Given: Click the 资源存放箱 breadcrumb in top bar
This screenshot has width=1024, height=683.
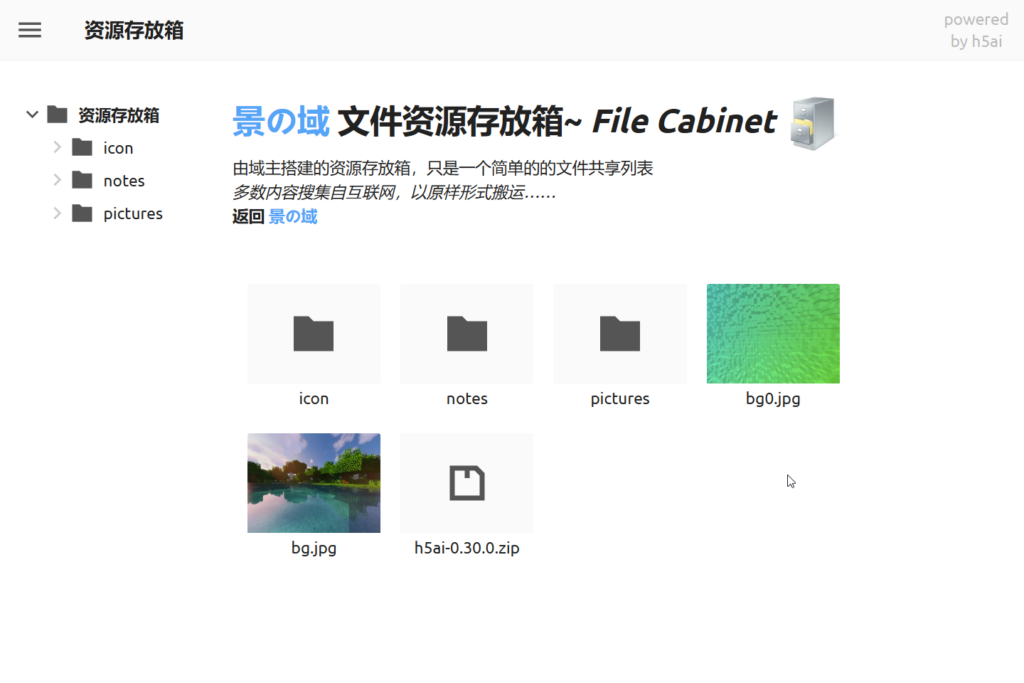Looking at the screenshot, I should coord(134,30).
